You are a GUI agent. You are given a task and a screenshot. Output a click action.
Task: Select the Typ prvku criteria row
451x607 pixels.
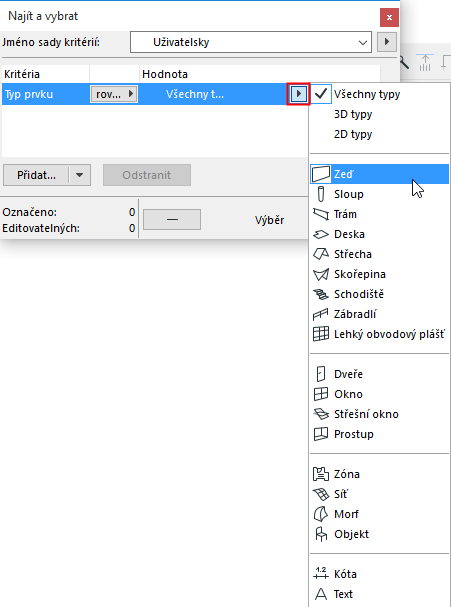click(155, 94)
